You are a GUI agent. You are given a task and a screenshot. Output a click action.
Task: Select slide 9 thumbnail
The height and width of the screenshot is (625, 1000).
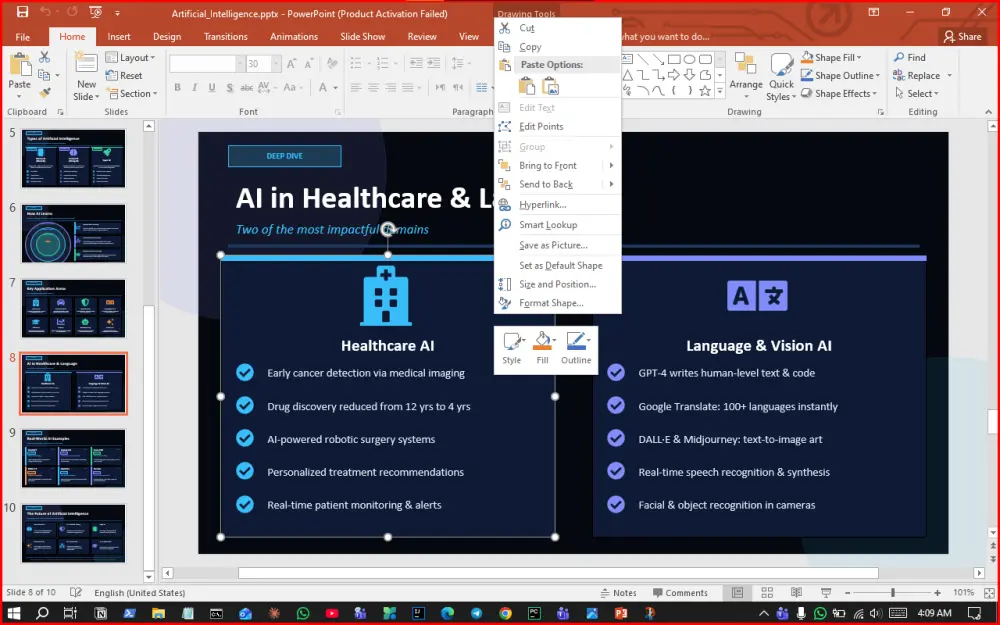(73, 459)
